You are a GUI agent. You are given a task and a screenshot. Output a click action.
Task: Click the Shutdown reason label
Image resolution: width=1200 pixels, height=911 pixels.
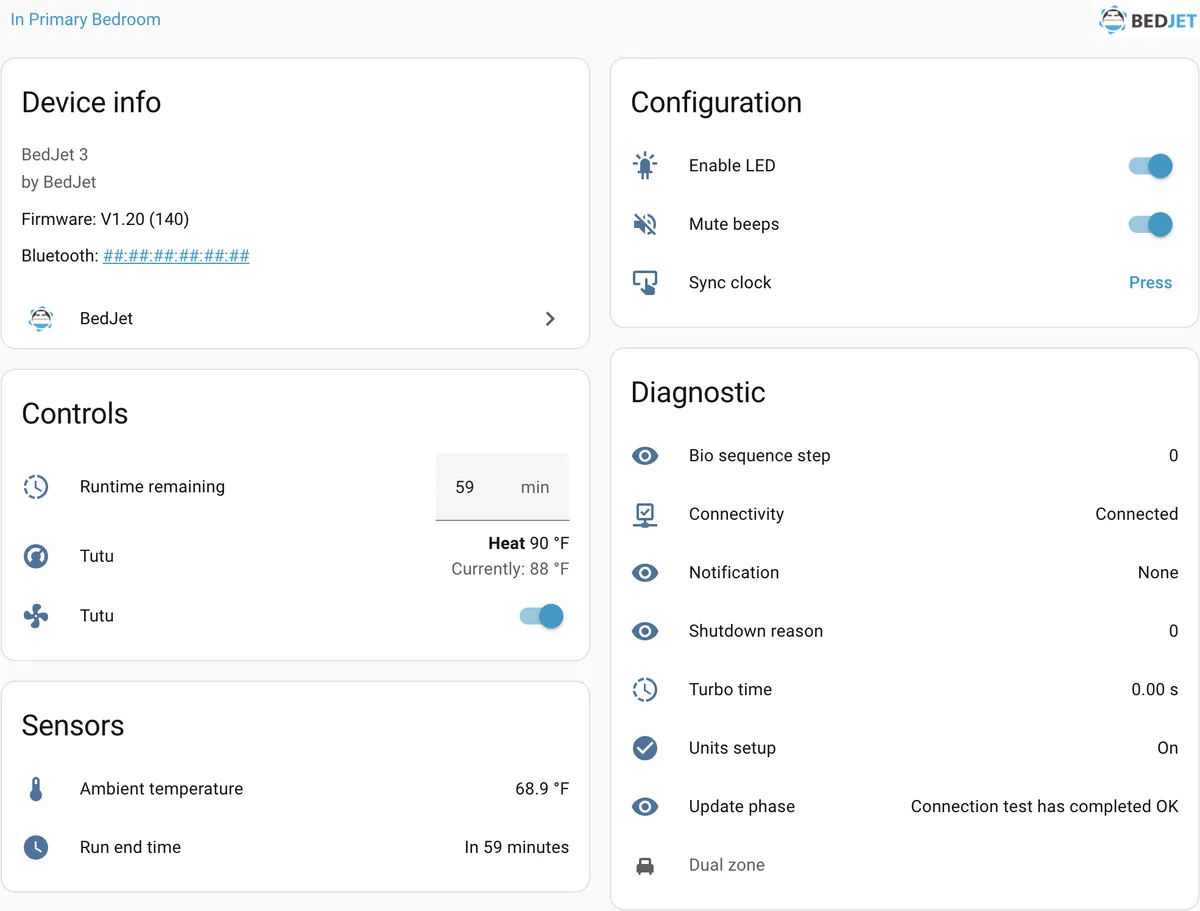click(756, 631)
